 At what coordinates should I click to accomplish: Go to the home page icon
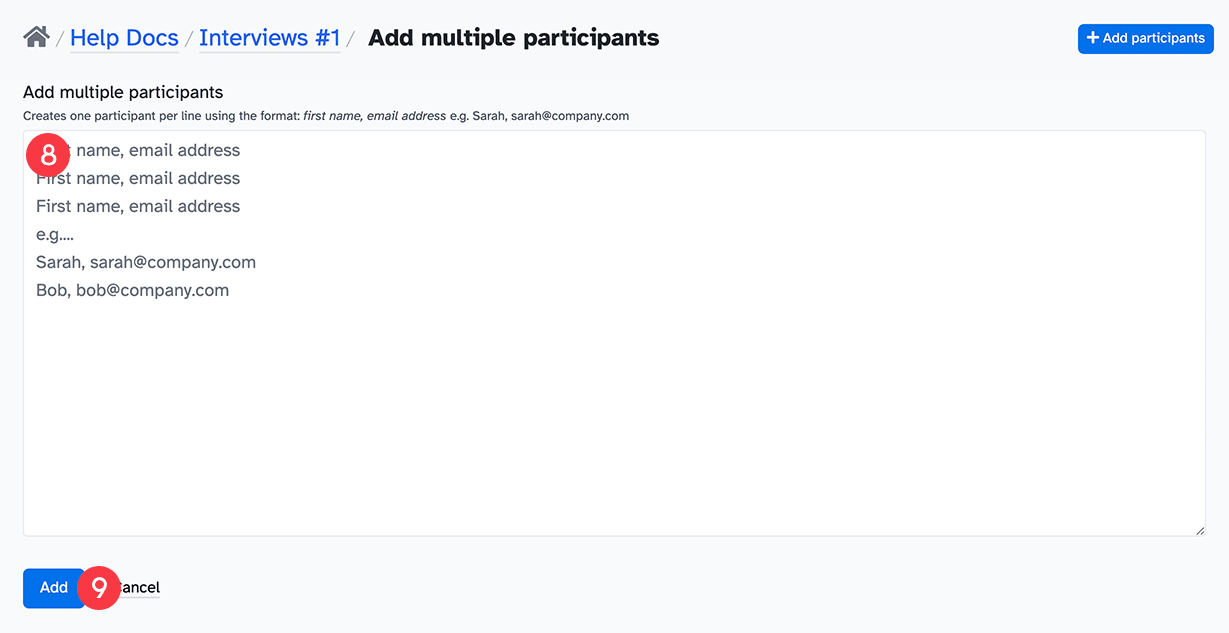36,38
